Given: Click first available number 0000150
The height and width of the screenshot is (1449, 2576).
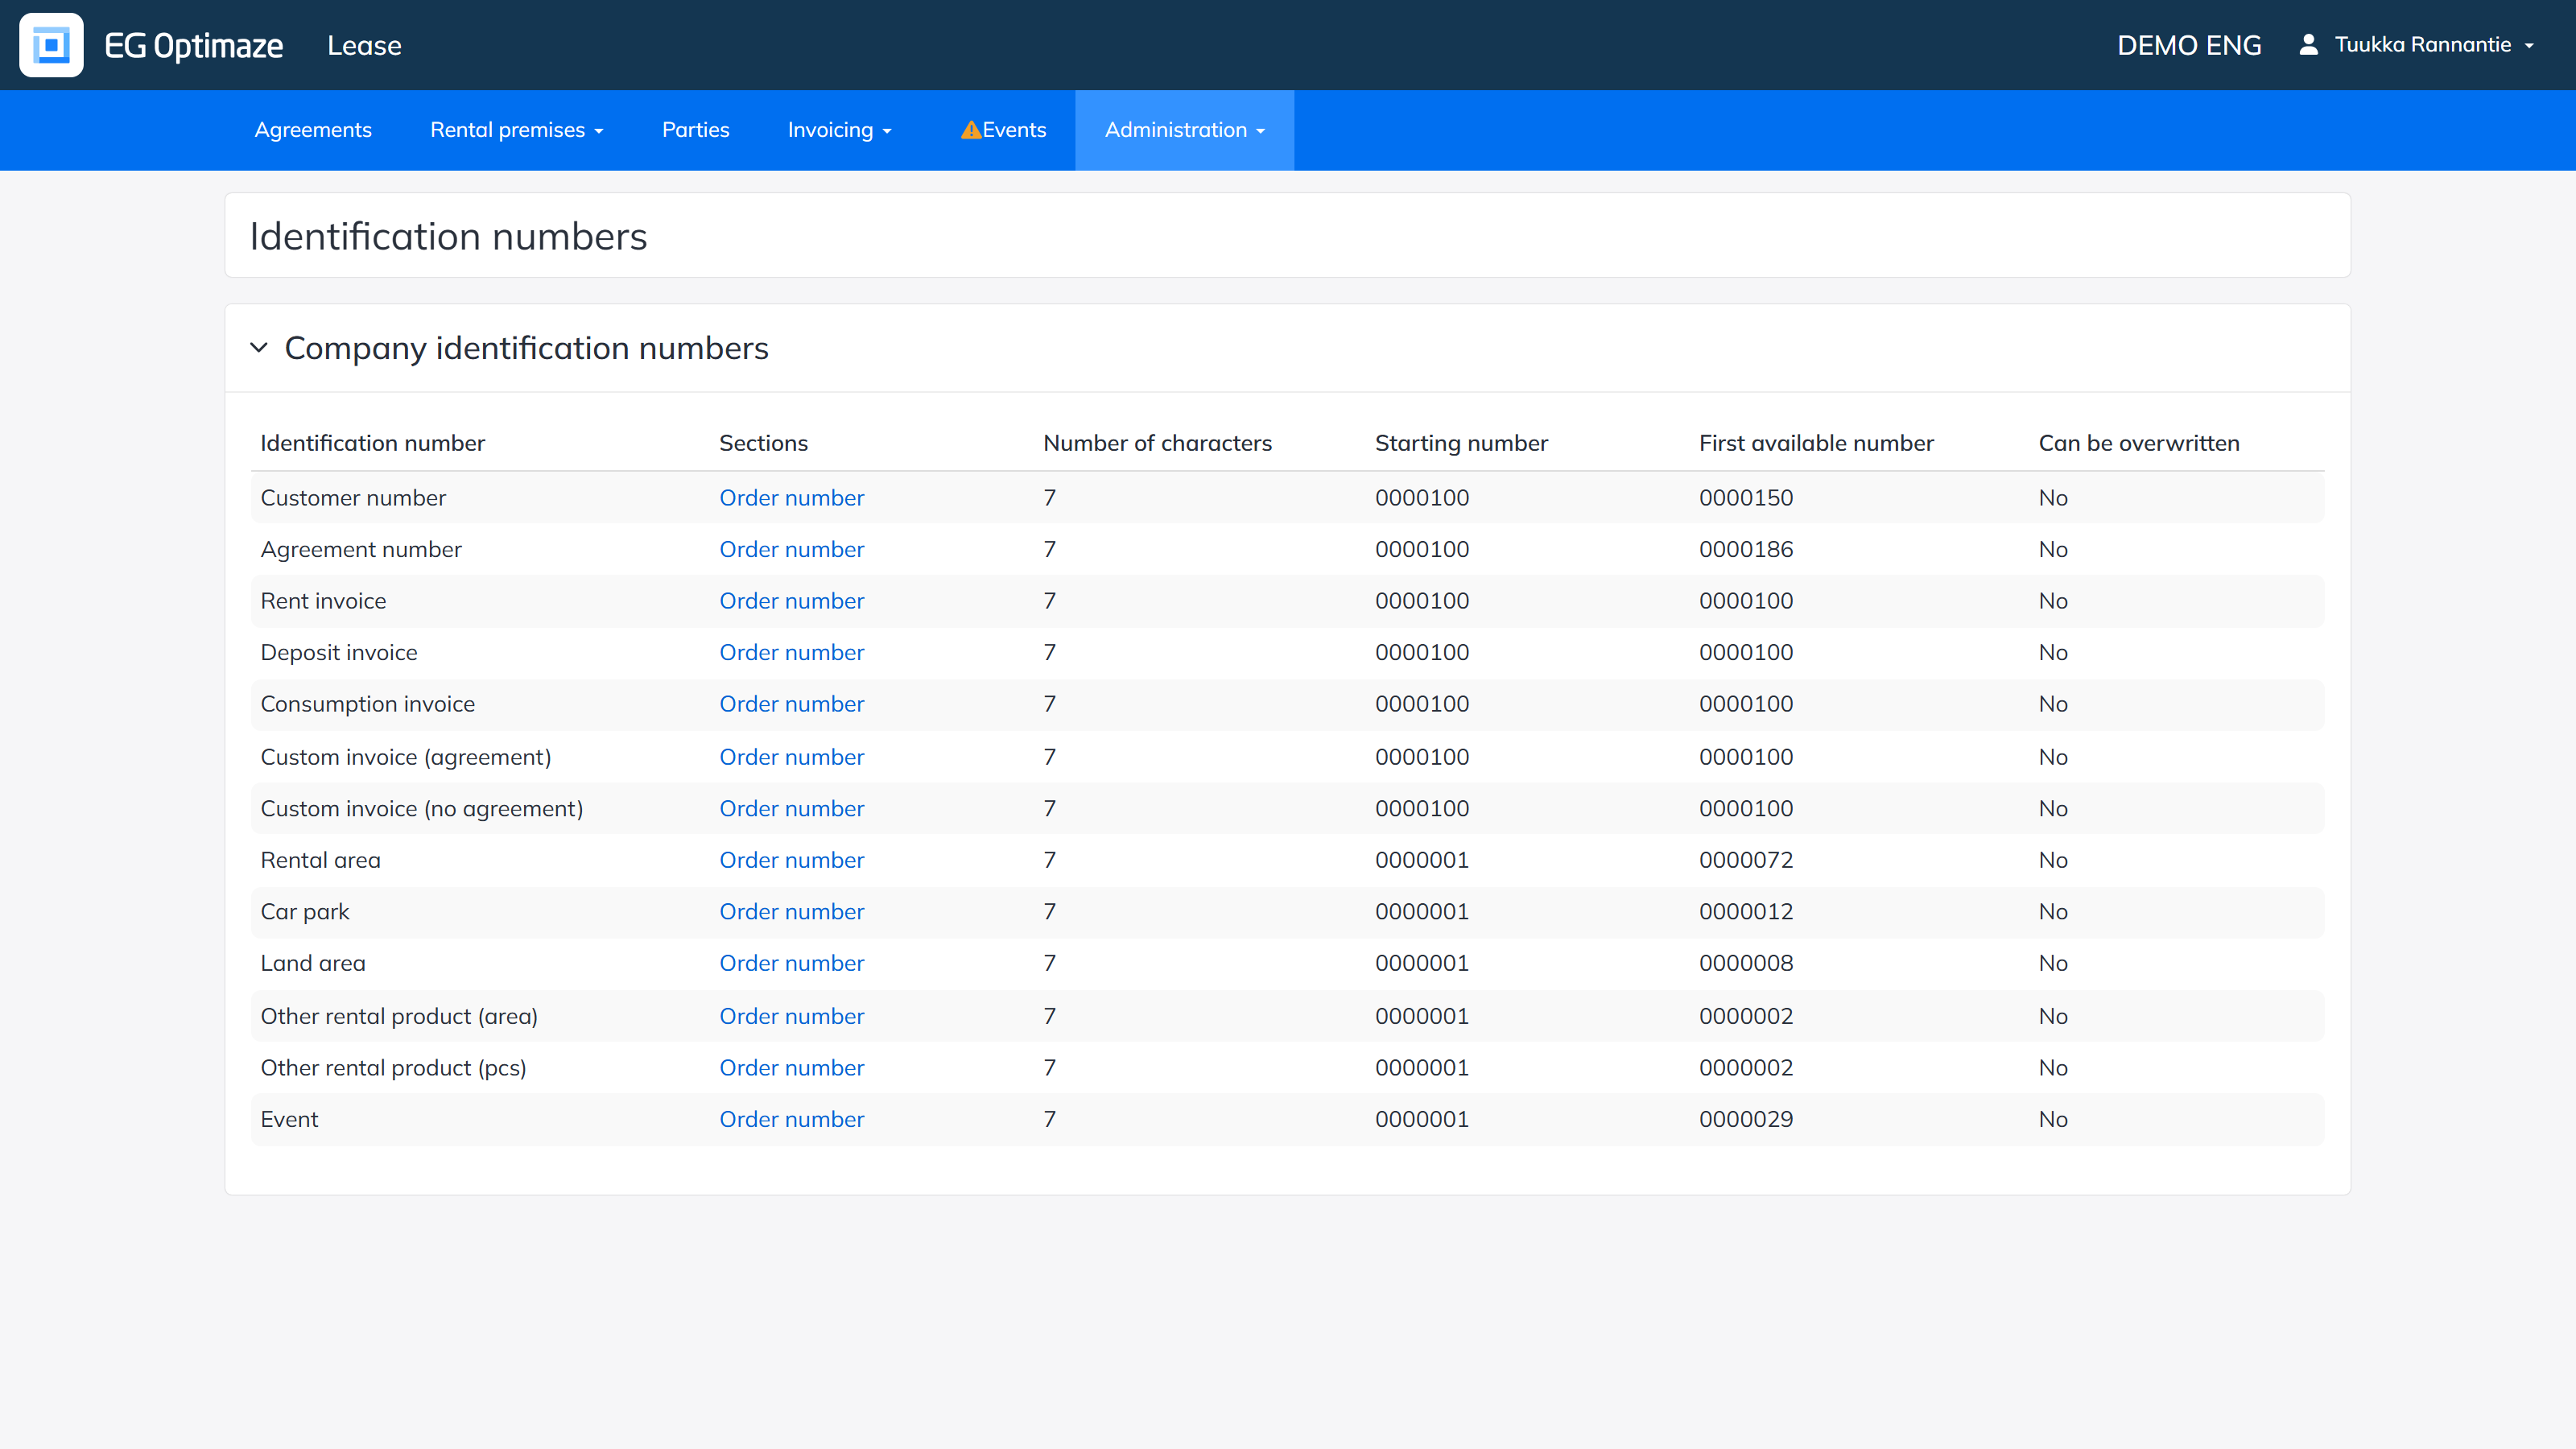Looking at the screenshot, I should (1746, 498).
